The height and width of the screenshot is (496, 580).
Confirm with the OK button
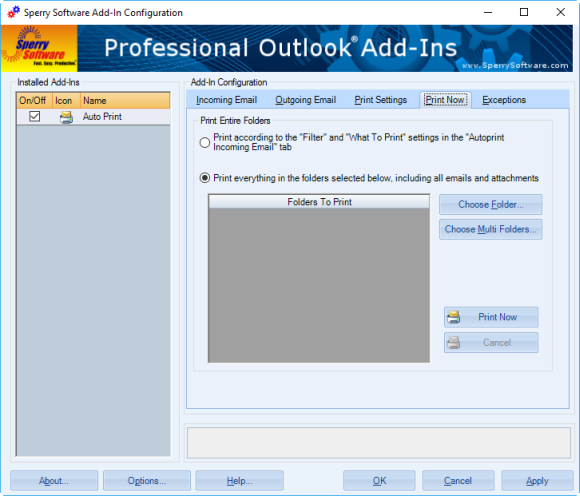[x=379, y=480]
